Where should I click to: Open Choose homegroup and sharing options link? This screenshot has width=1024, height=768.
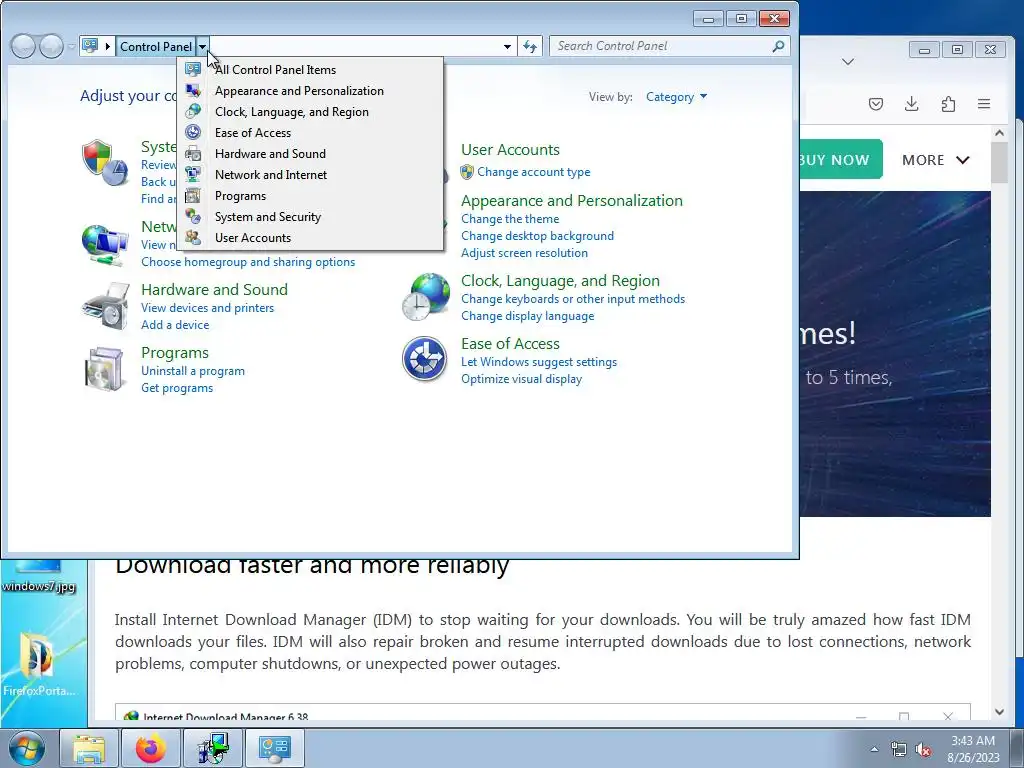pos(248,262)
